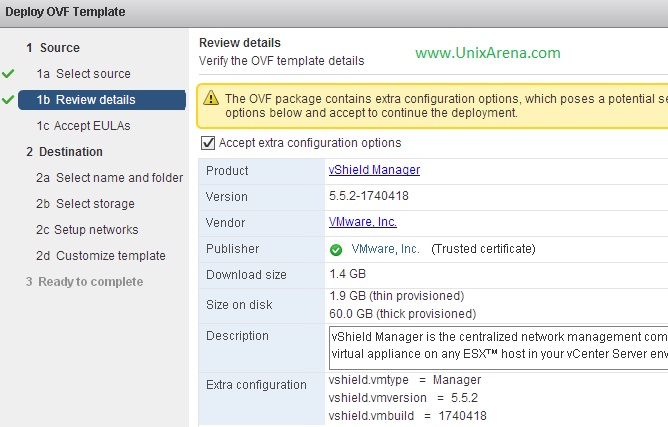Click the 60.0 GB (thick provisioned) text
The image size is (668, 427).
402,314
